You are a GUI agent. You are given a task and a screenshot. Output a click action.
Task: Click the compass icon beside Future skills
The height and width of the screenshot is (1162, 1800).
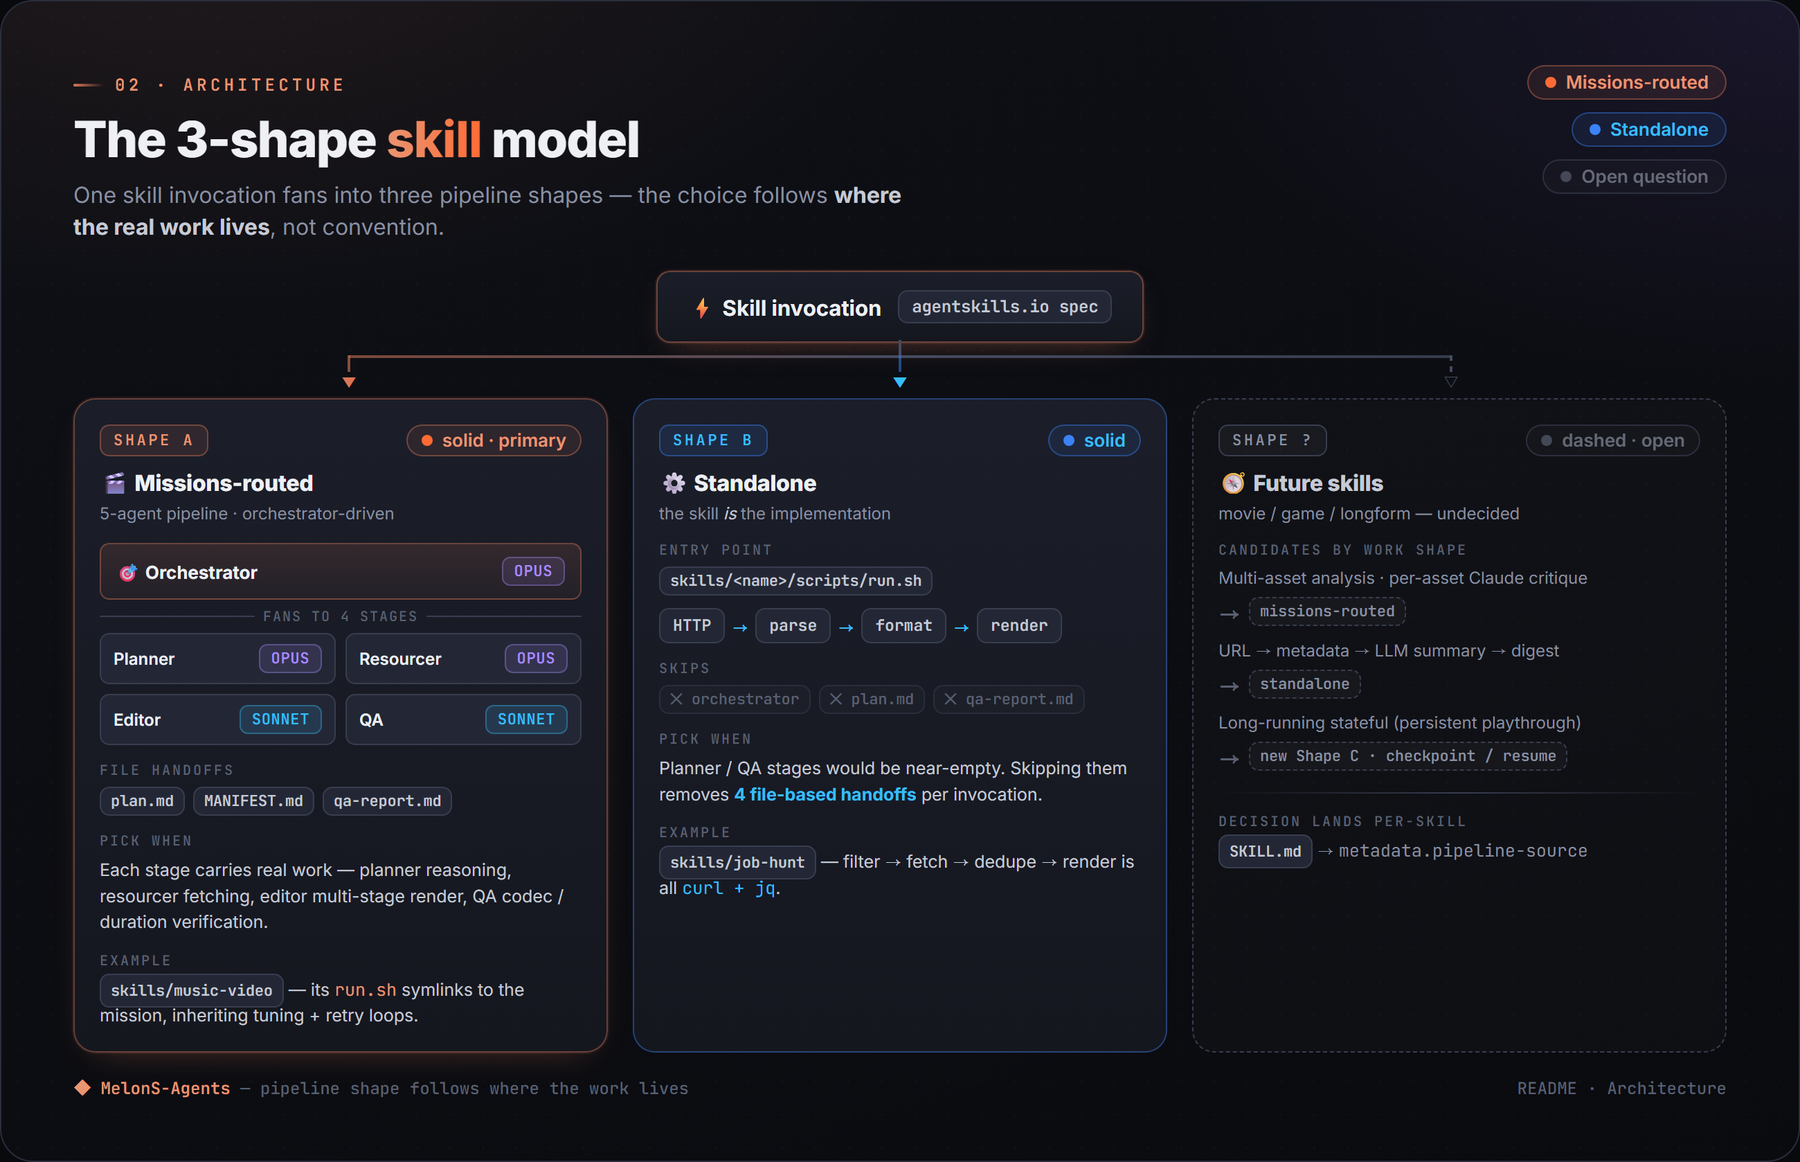tap(1233, 484)
